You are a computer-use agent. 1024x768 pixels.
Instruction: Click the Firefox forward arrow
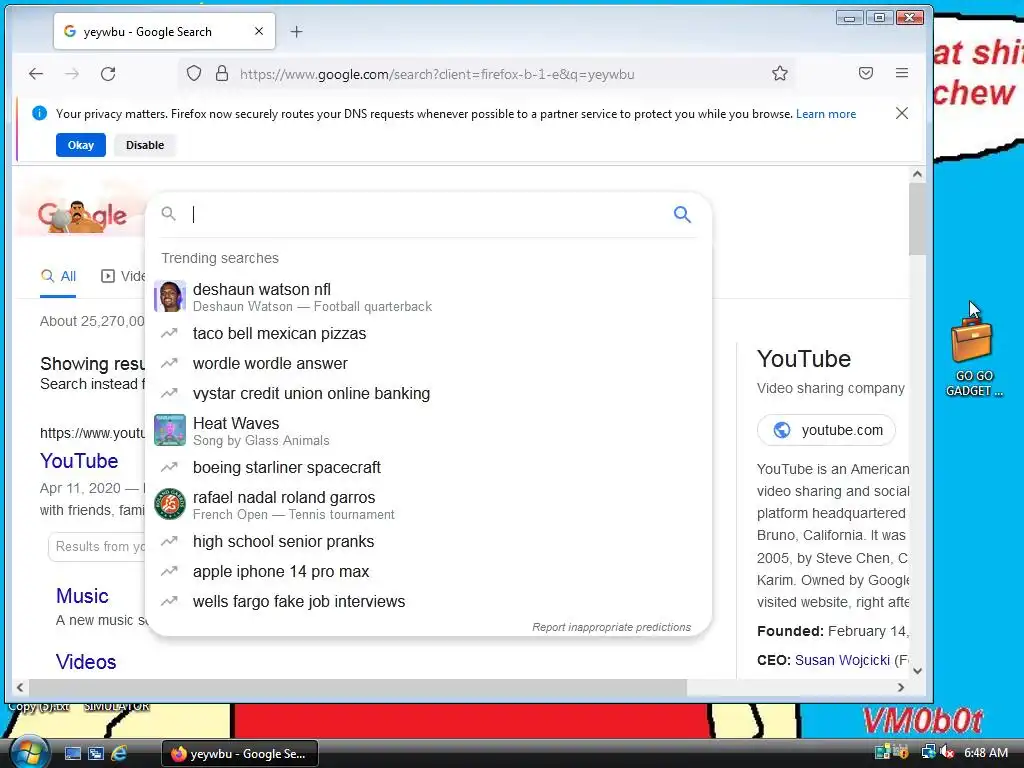pyautogui.click(x=72, y=74)
